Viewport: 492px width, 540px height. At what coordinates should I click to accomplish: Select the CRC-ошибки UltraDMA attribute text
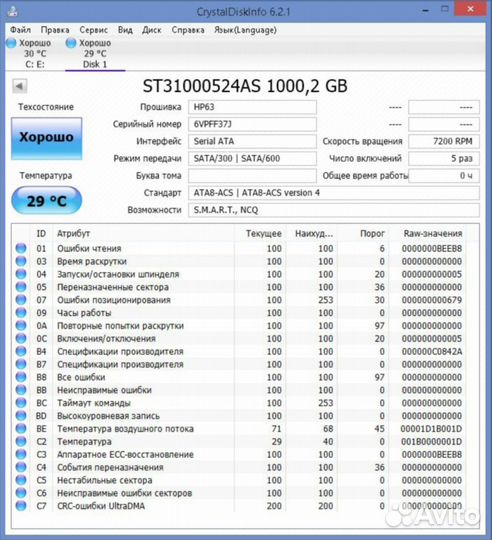[x=101, y=506]
